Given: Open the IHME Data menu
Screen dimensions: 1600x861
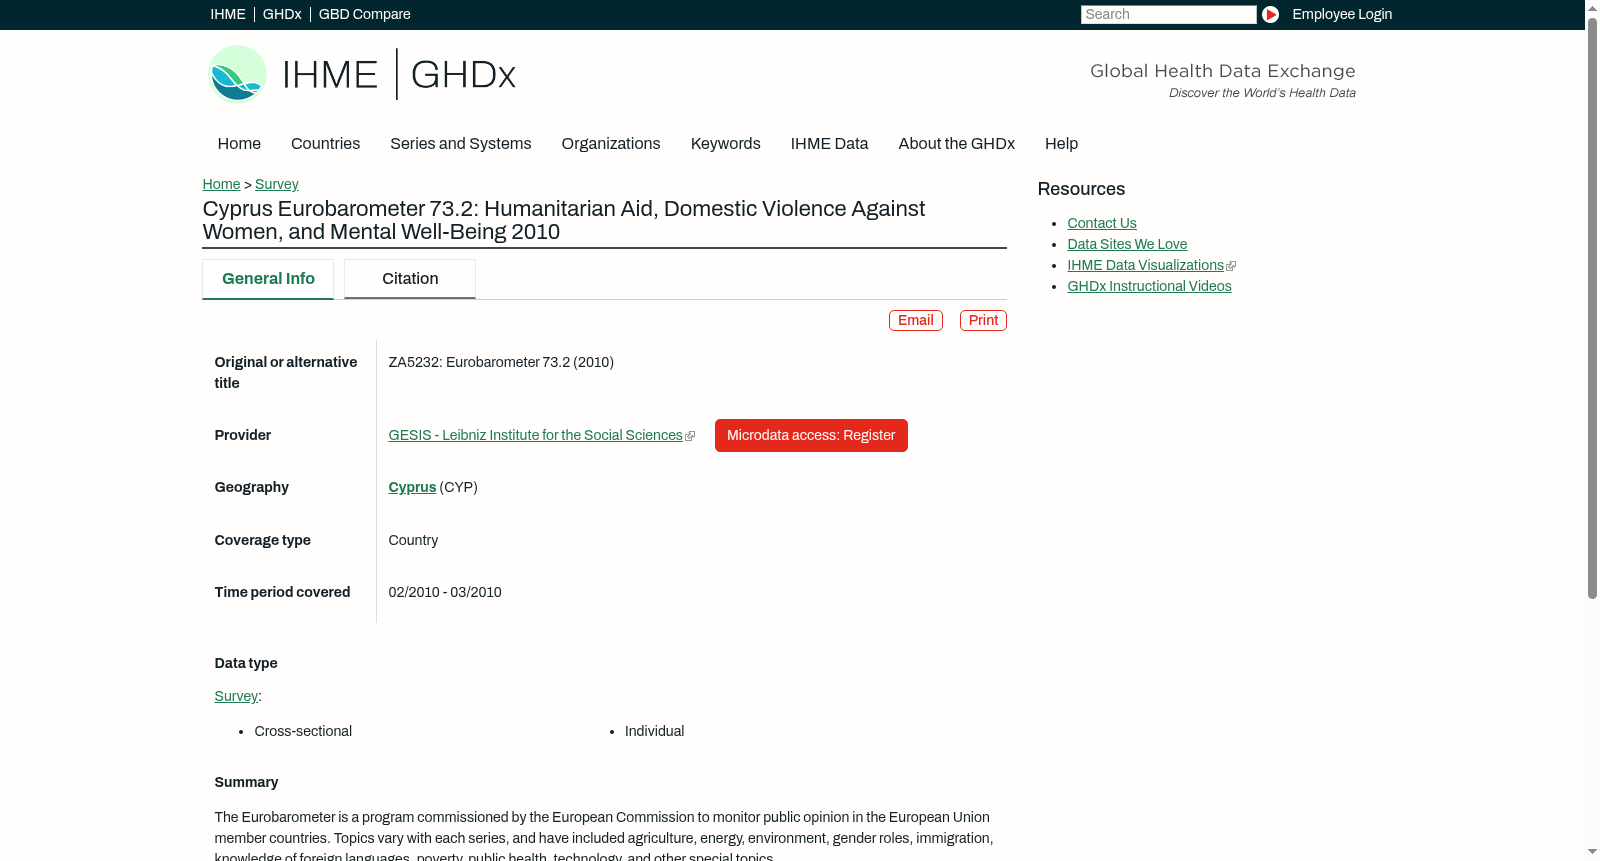Looking at the screenshot, I should [x=830, y=144].
